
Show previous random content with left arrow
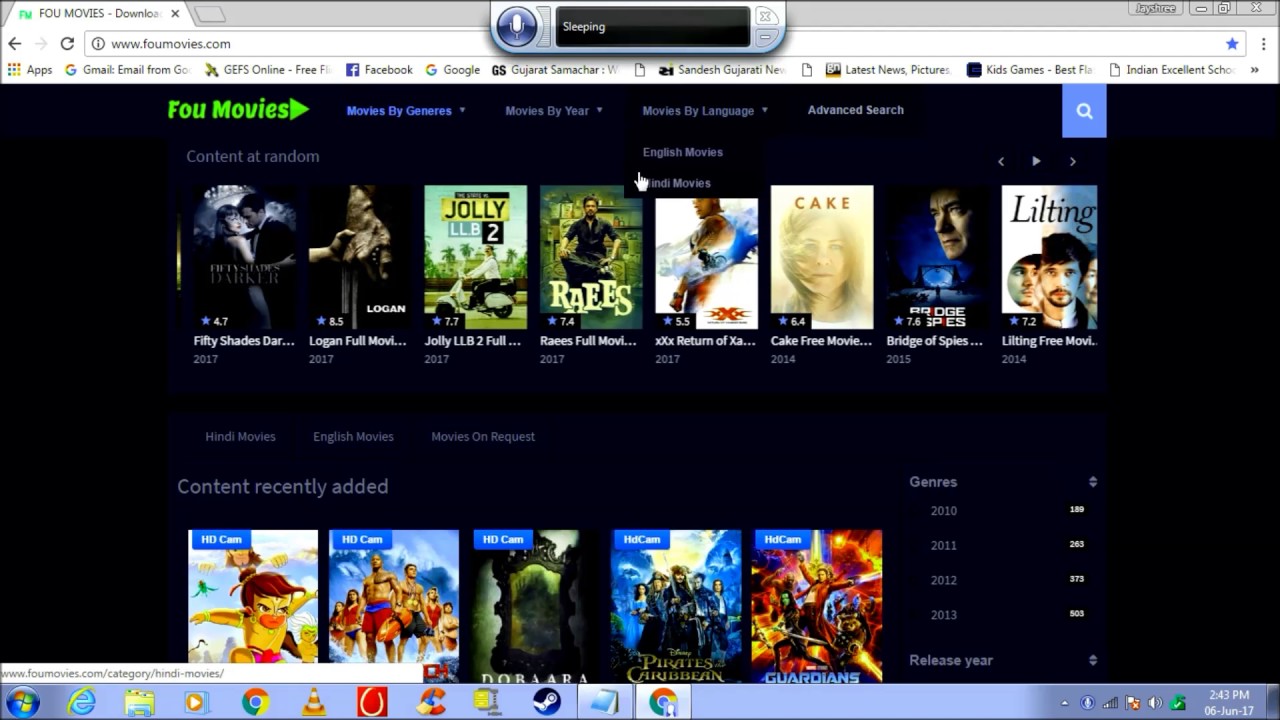tap(1000, 161)
